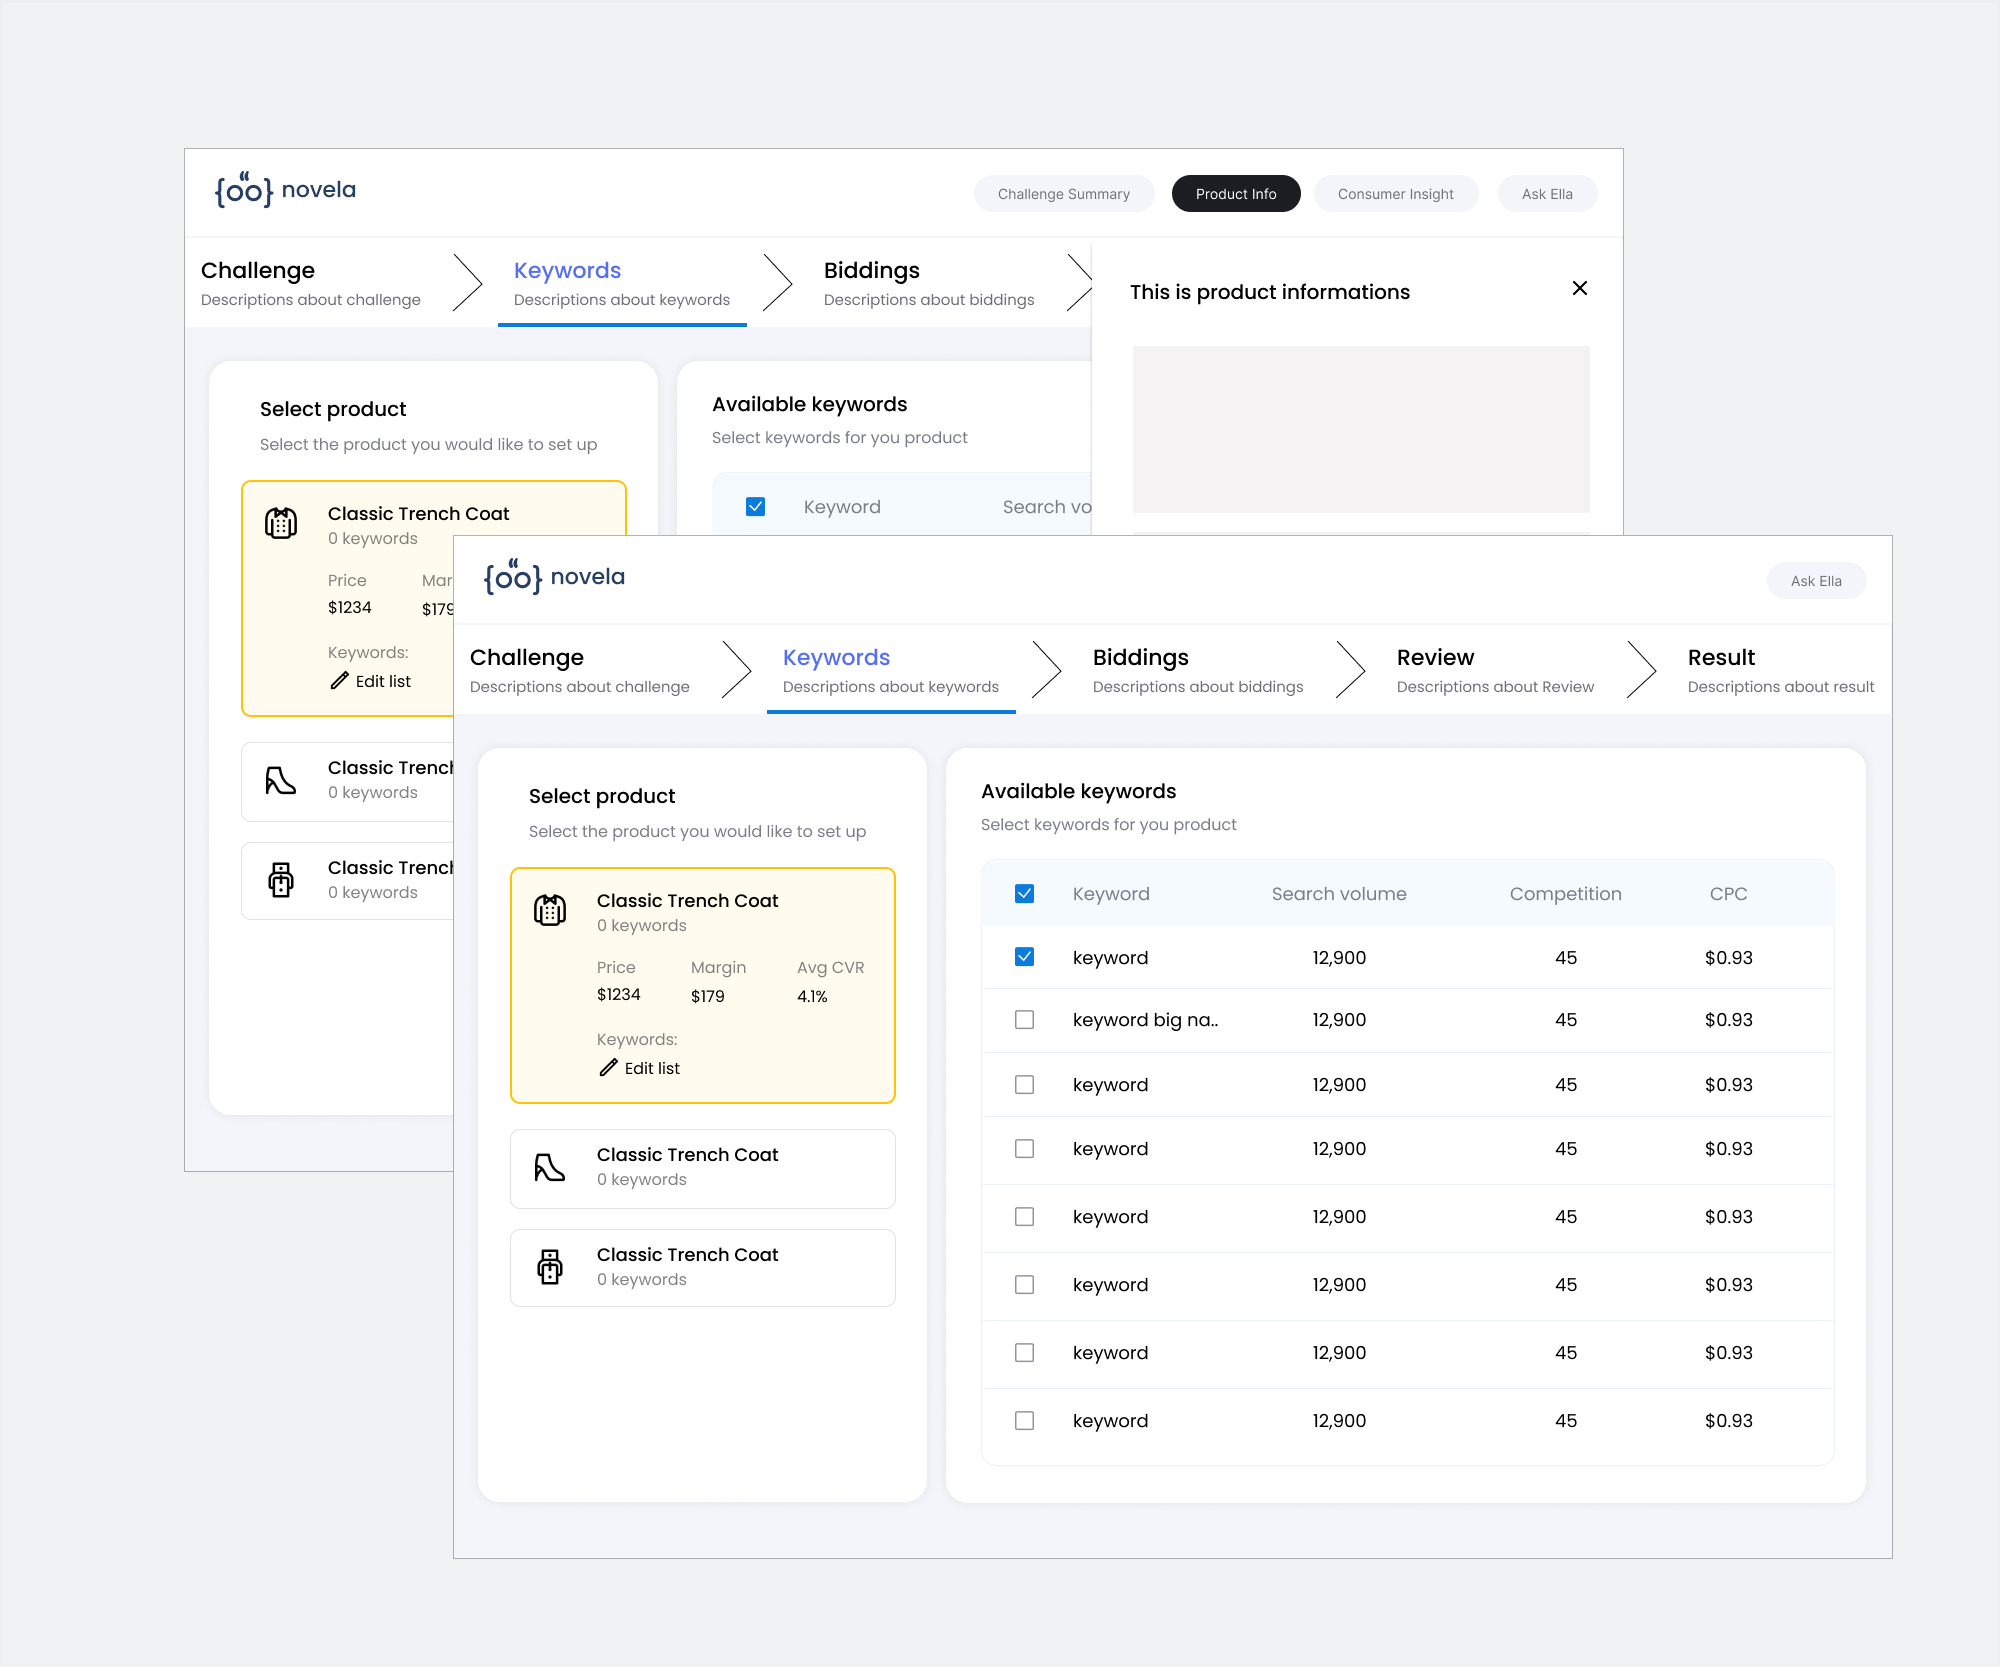Click the Competition column header
Image resolution: width=2000 pixels, height=1667 pixels.
pyautogui.click(x=1566, y=894)
